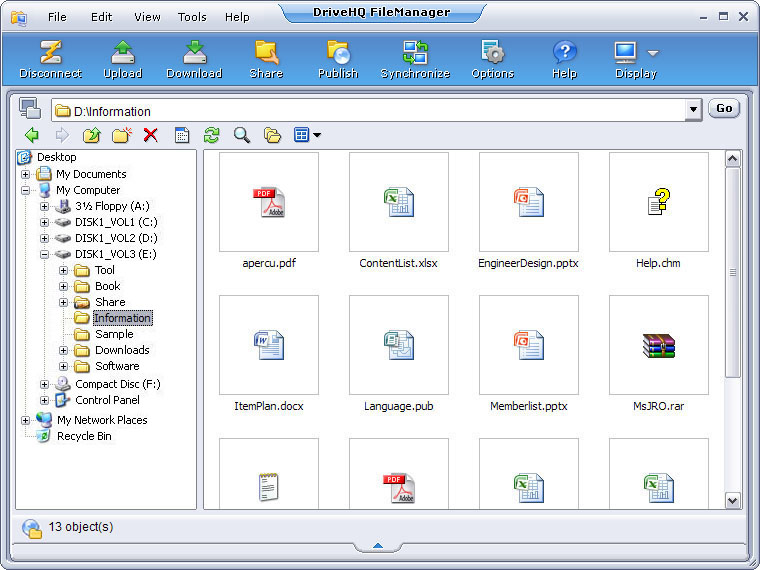Image resolution: width=760 pixels, height=570 pixels.
Task: Select My Network Places in tree
Action: (102, 420)
